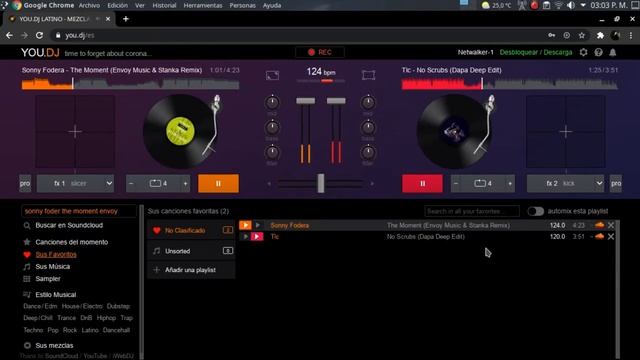This screenshot has width=640, height=360.
Task: Click the left deck pro button
Action: tap(25, 183)
